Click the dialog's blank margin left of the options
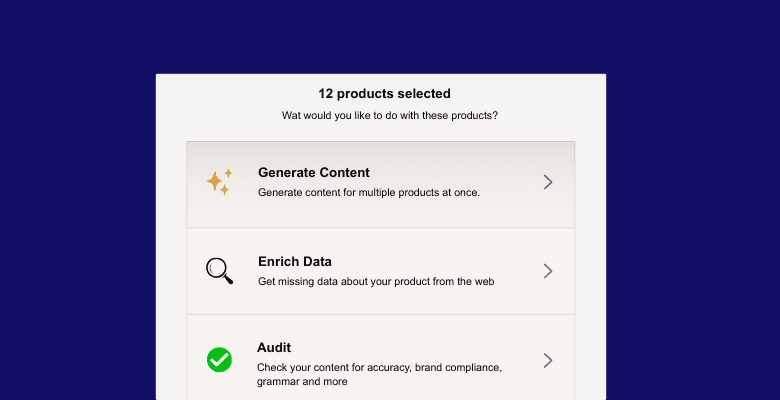The width and height of the screenshot is (780, 400). click(171, 250)
